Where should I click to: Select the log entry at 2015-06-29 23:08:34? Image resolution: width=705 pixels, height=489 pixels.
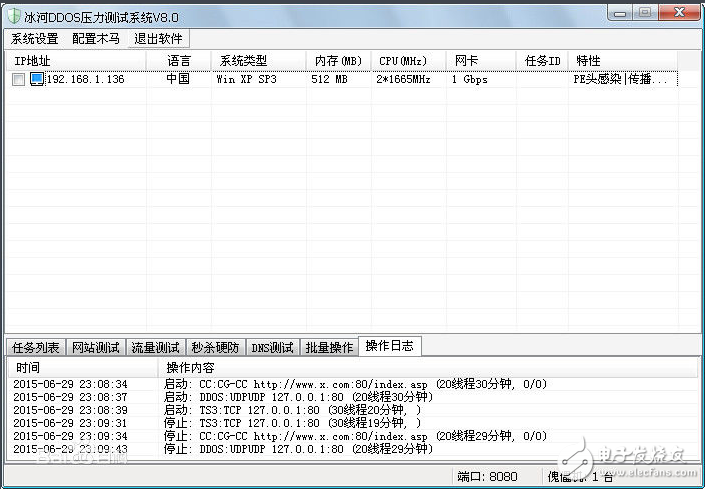coord(70,384)
